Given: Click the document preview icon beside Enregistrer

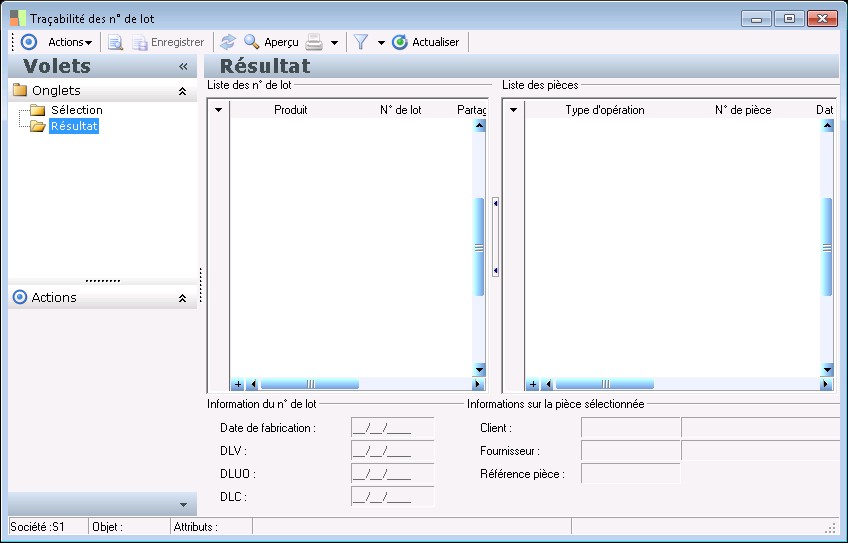Looking at the screenshot, I should (115, 42).
